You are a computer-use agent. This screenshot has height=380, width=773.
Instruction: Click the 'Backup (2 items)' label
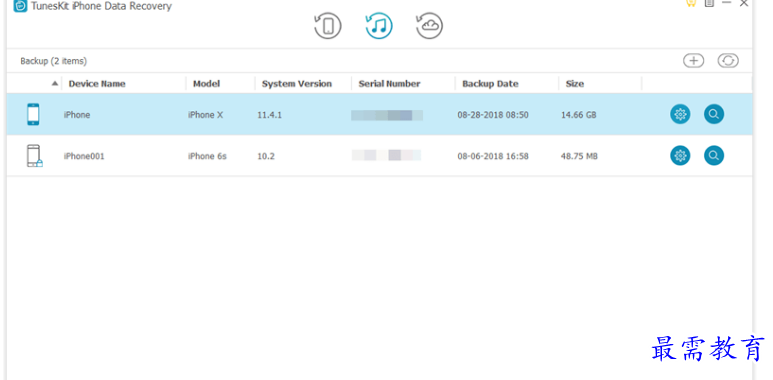[53, 61]
